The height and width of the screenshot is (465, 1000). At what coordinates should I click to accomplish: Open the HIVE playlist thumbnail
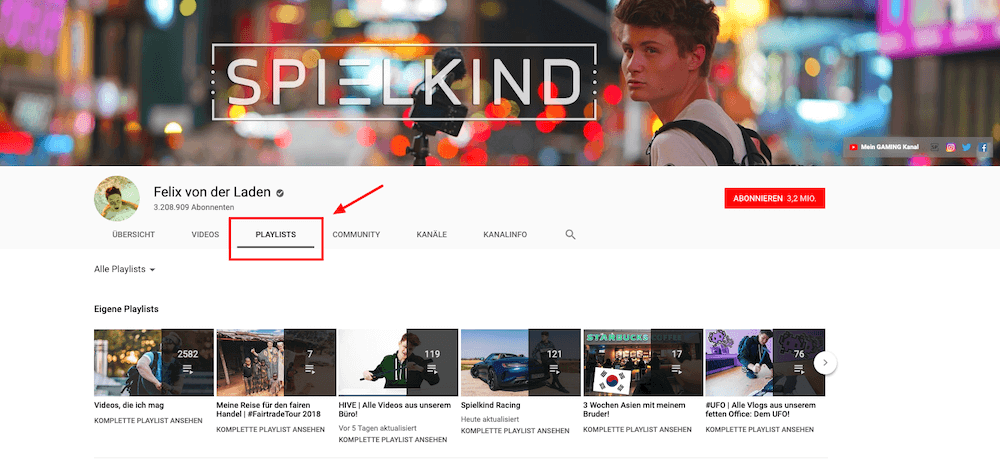399,363
